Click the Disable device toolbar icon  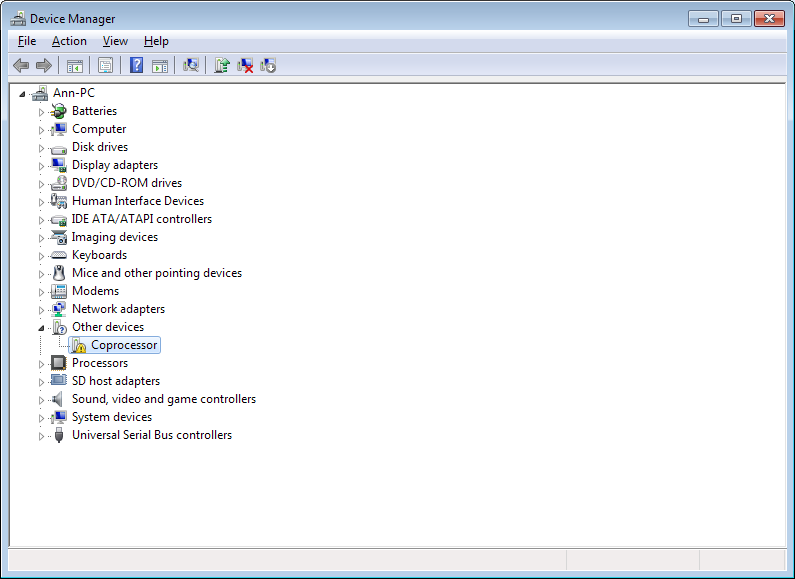(268, 65)
